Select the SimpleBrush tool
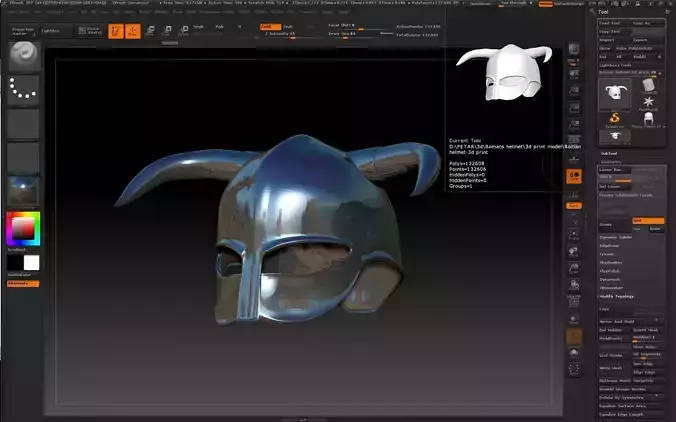 coord(615,119)
